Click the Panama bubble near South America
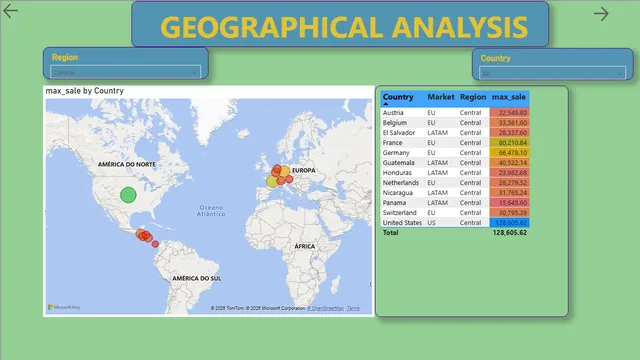Image resolution: width=640 pixels, height=360 pixels. click(x=155, y=244)
